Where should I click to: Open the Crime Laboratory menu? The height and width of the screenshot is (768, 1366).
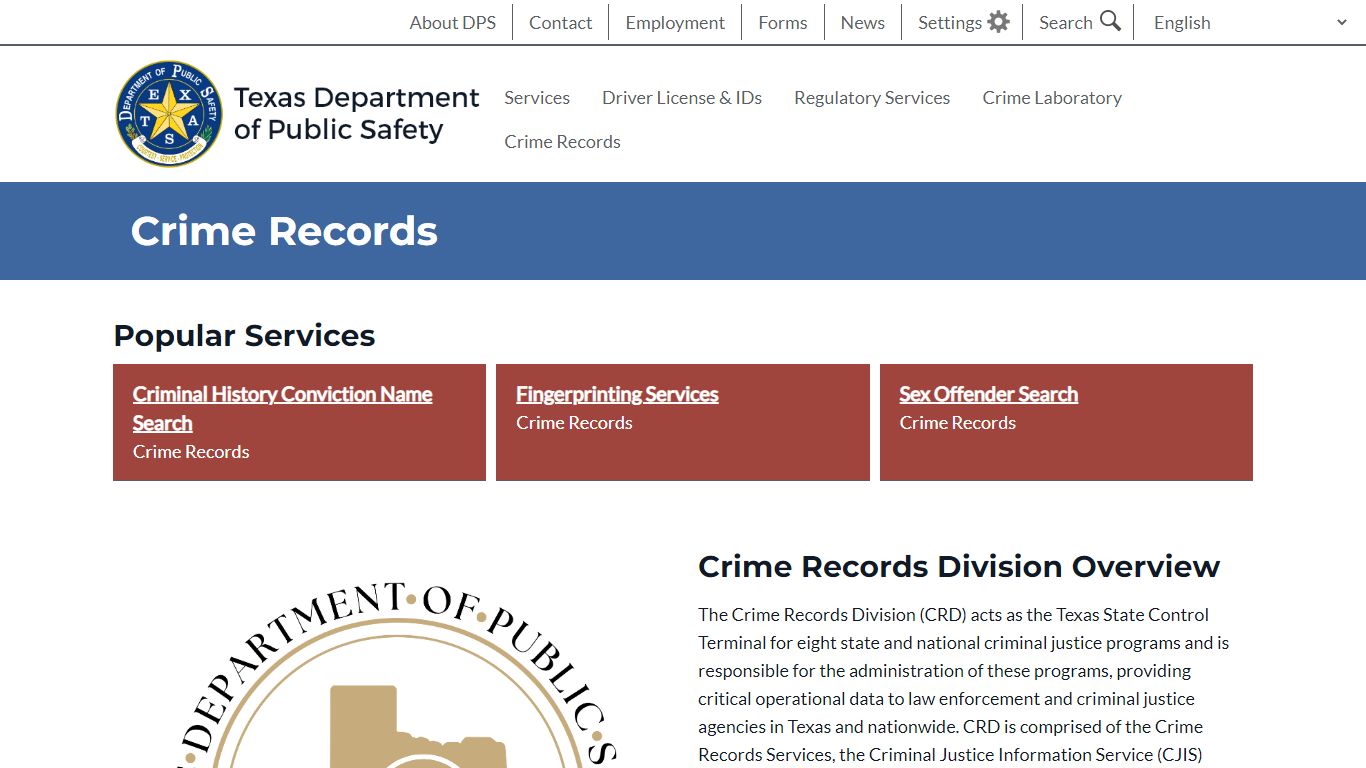[x=1052, y=97]
